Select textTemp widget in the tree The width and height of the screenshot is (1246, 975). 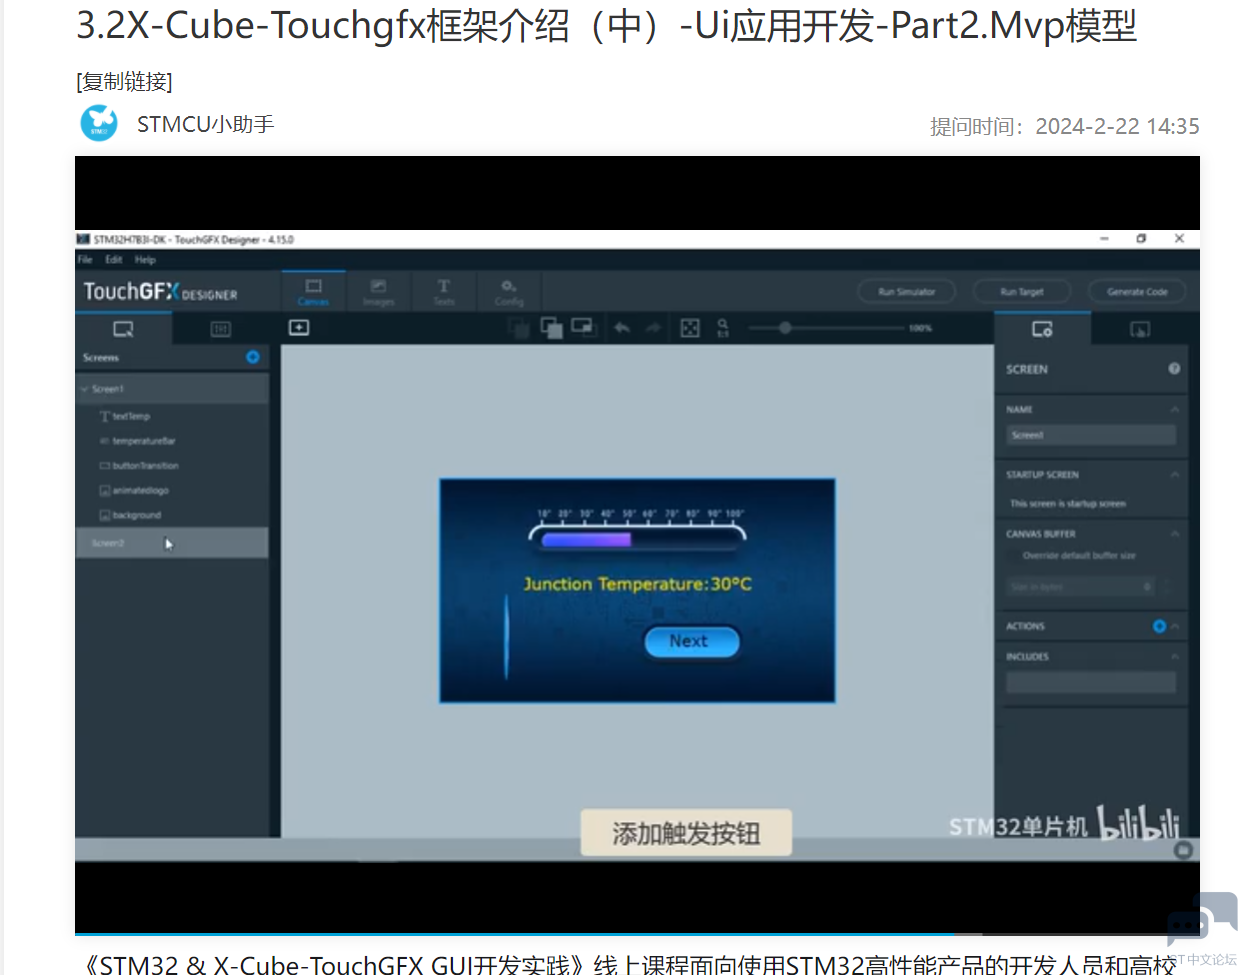(x=131, y=416)
